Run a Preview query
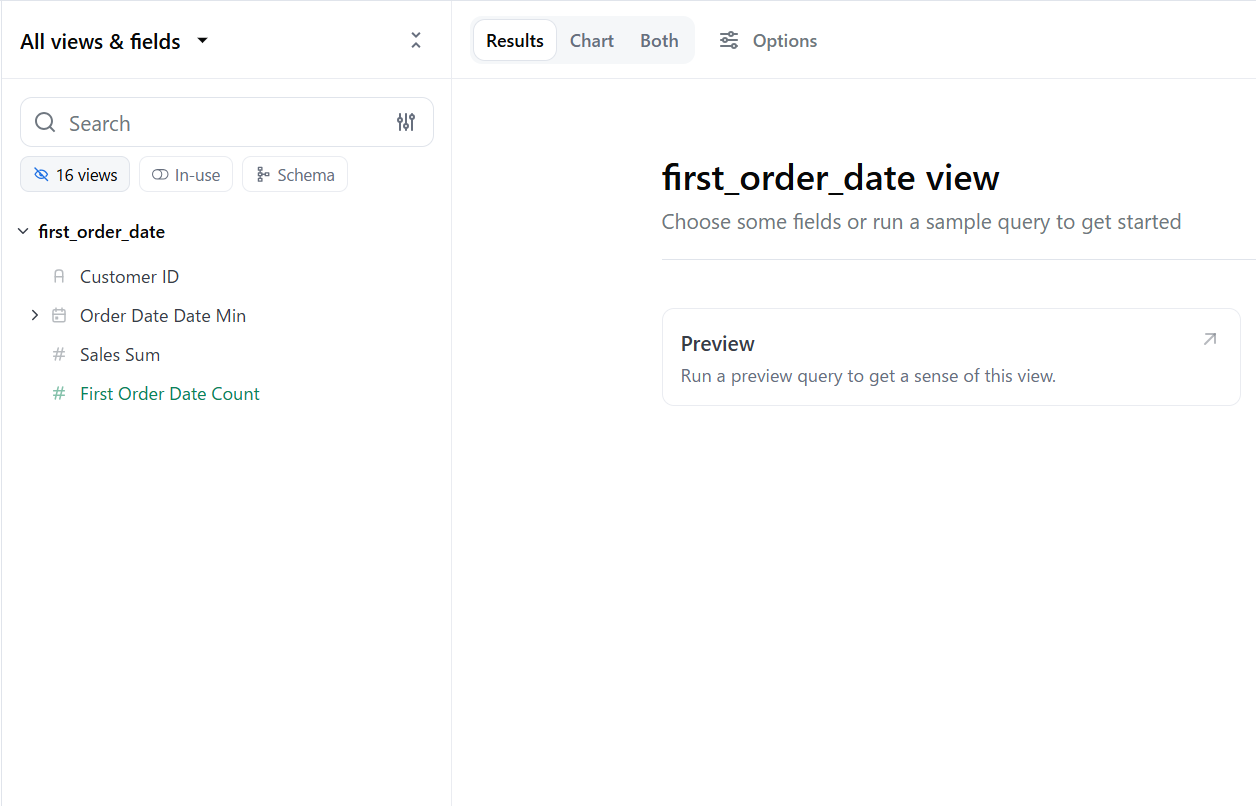Image resolution: width=1256 pixels, height=806 pixels. [x=950, y=357]
